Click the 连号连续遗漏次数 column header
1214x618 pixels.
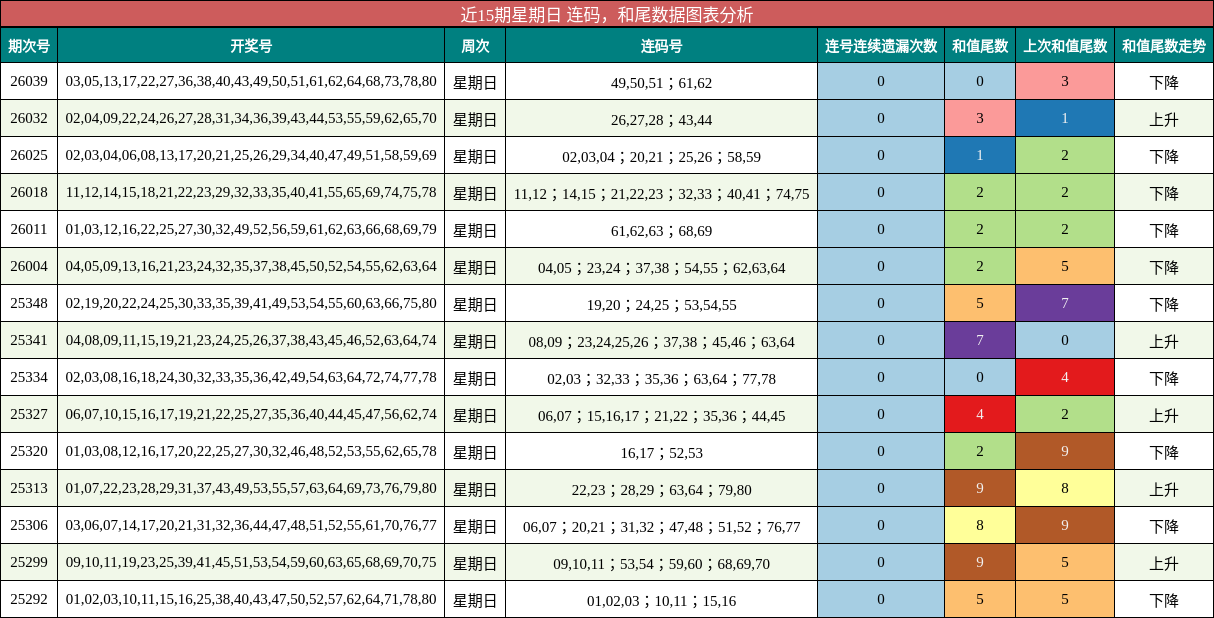(880, 45)
